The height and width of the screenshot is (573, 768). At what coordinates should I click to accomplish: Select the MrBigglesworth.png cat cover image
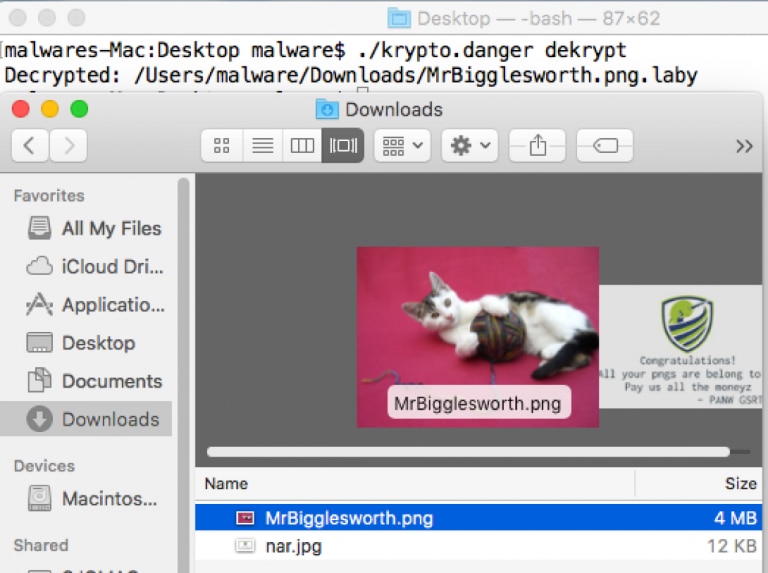click(478, 337)
